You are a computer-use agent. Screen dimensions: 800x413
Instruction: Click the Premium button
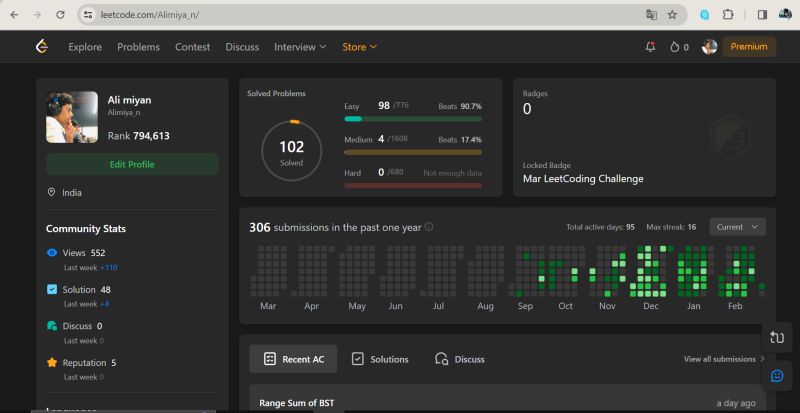point(749,47)
